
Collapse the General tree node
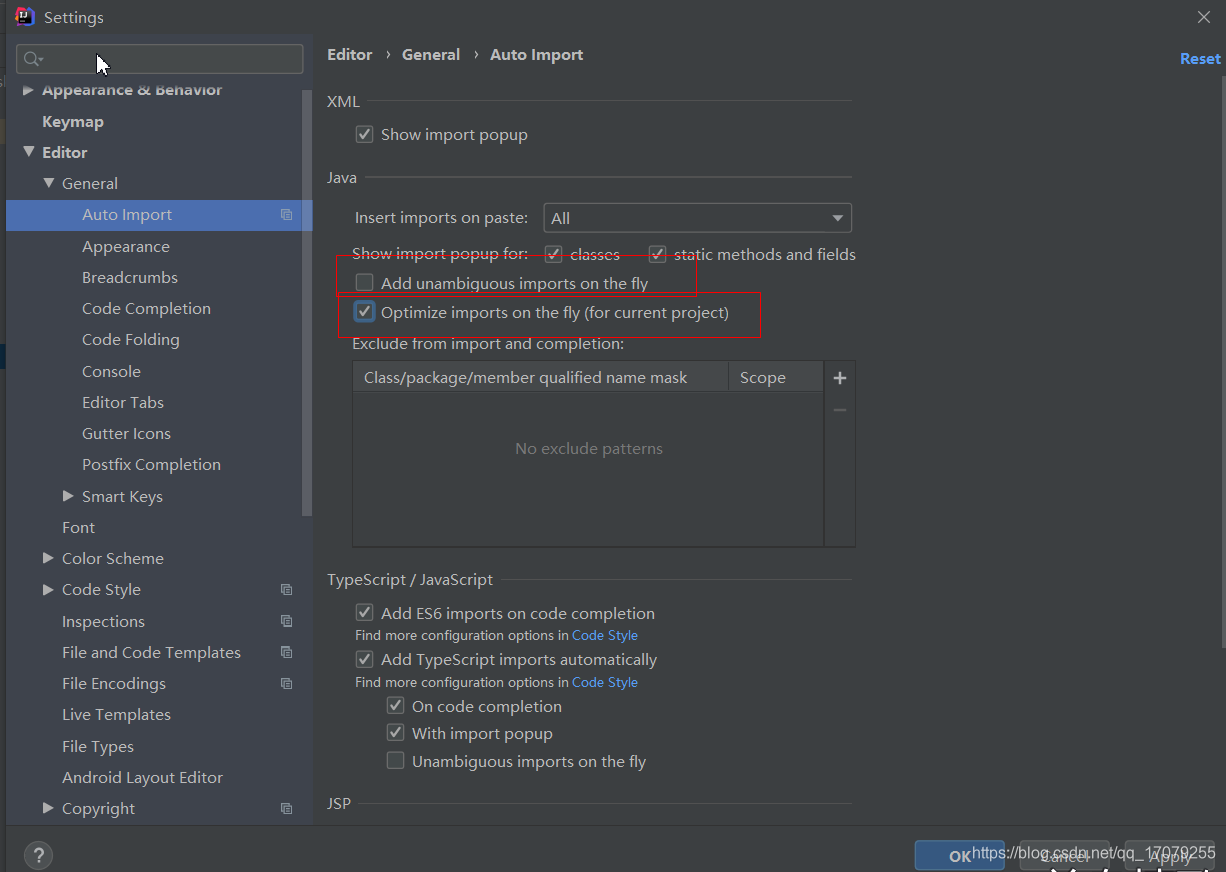(x=48, y=184)
